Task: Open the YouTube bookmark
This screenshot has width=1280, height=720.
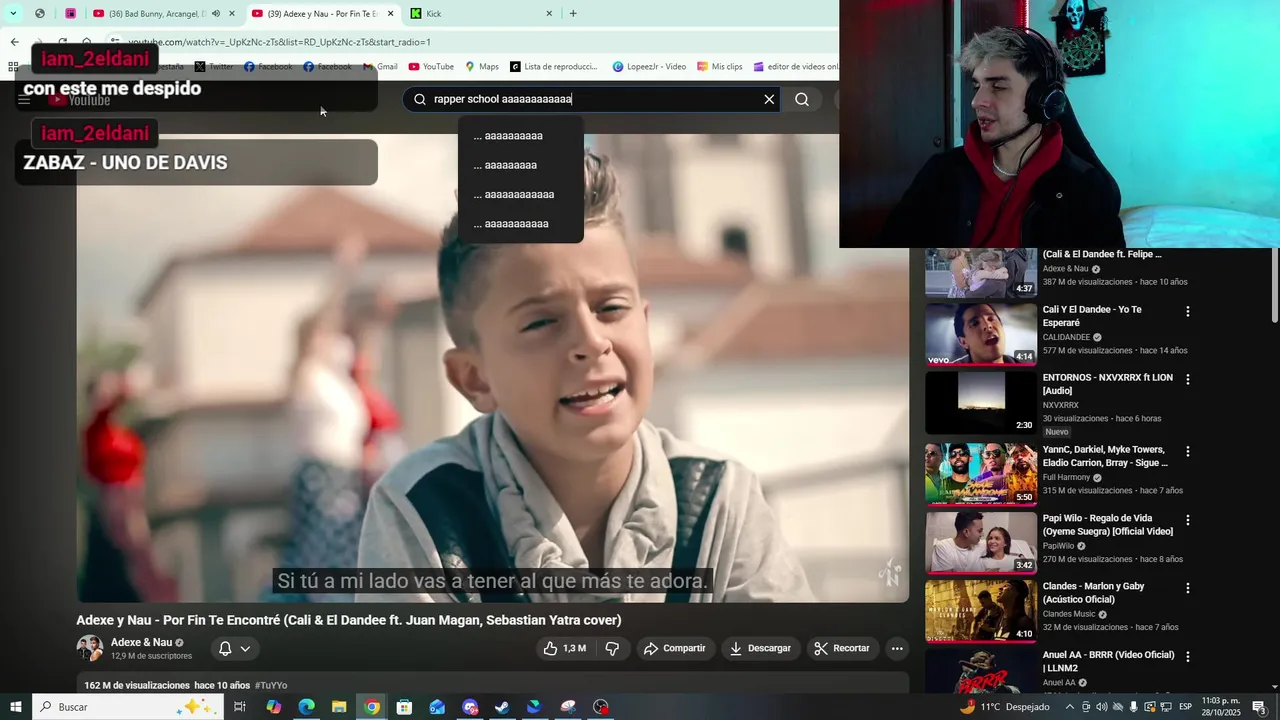Action: coord(431,67)
